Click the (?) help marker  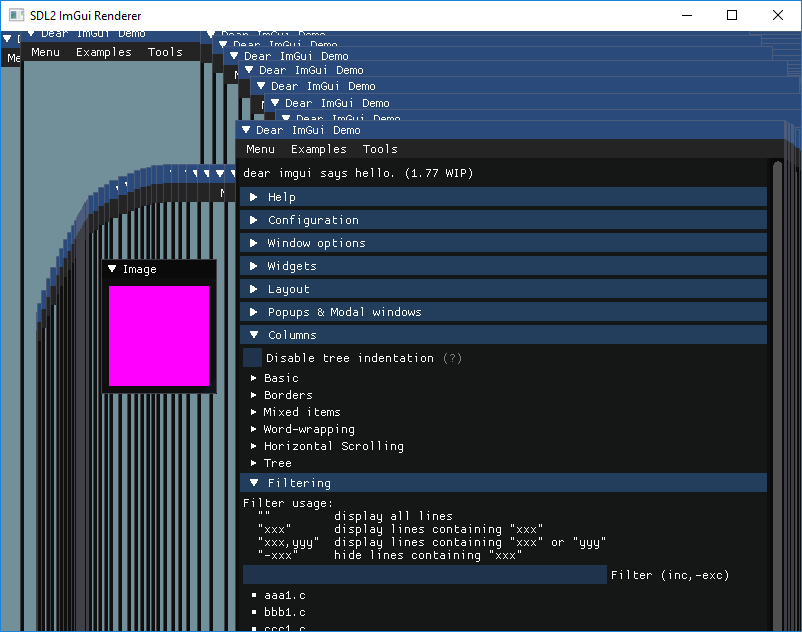(452, 358)
